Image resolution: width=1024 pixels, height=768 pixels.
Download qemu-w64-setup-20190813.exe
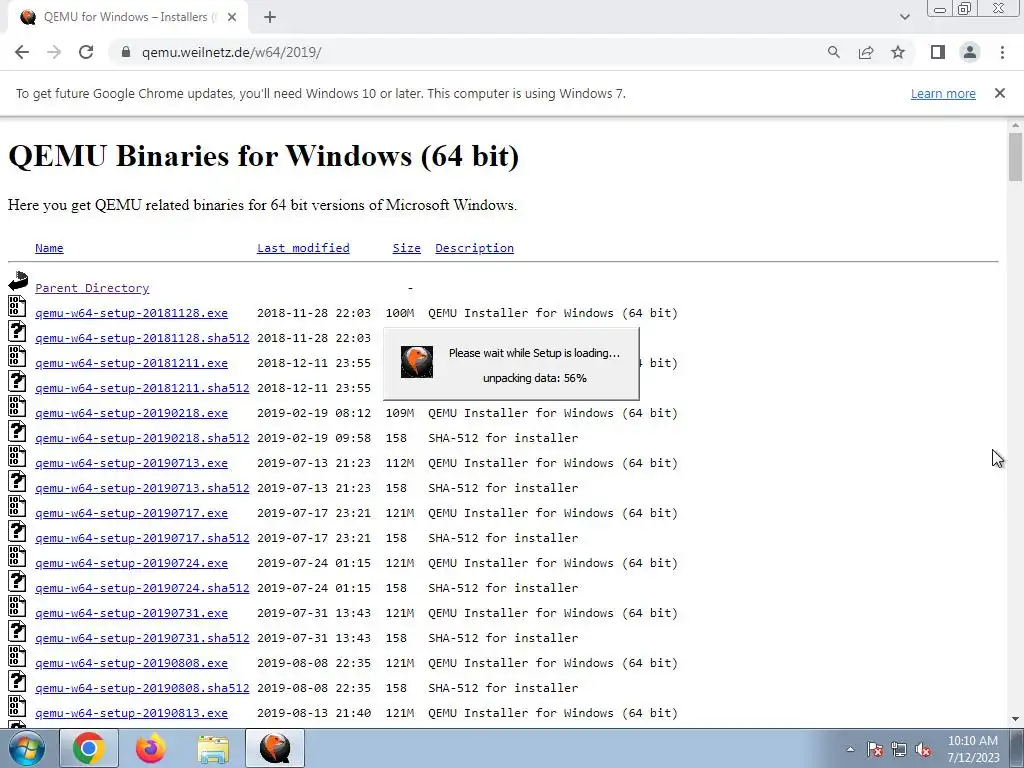(x=131, y=713)
